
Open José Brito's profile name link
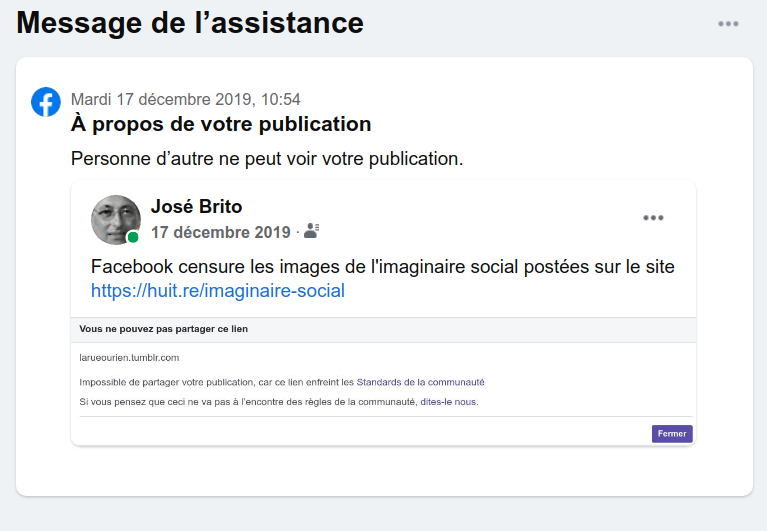click(x=196, y=206)
